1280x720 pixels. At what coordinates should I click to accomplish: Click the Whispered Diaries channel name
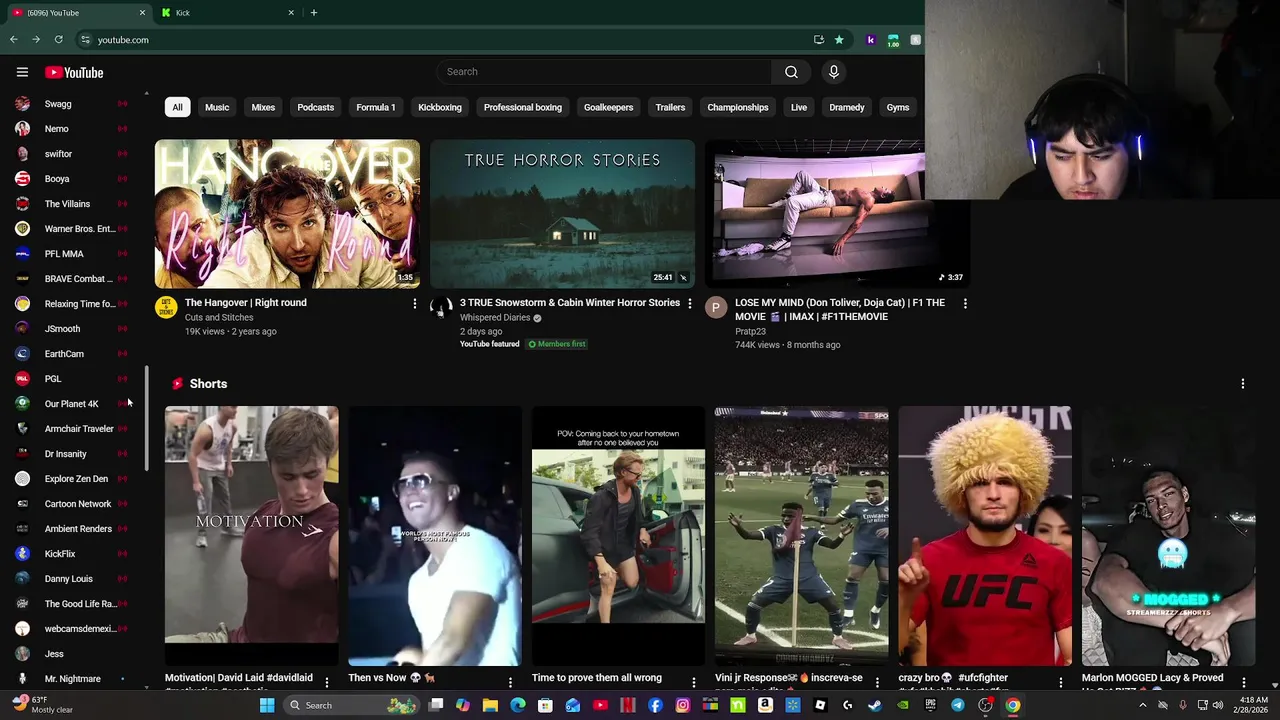[495, 318]
